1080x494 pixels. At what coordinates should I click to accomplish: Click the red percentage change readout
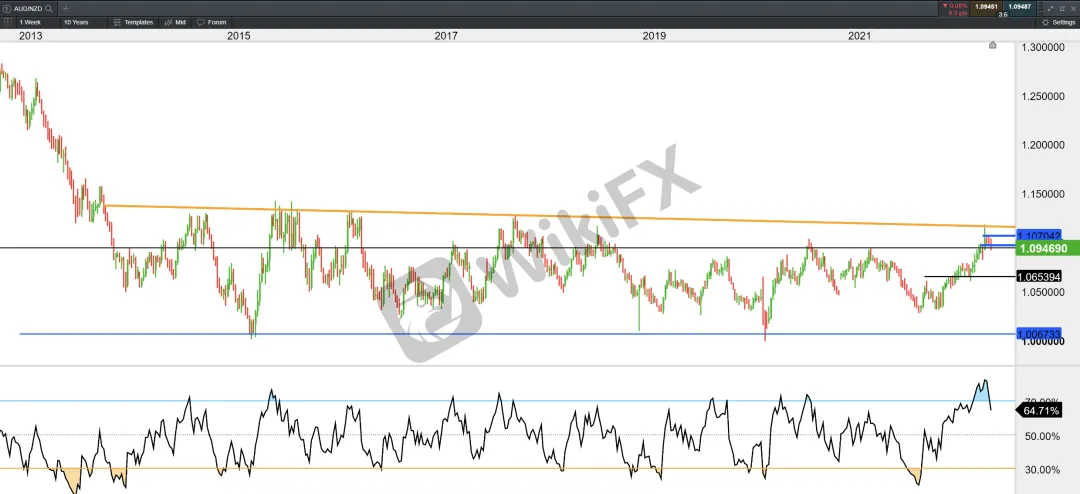tap(955, 6)
